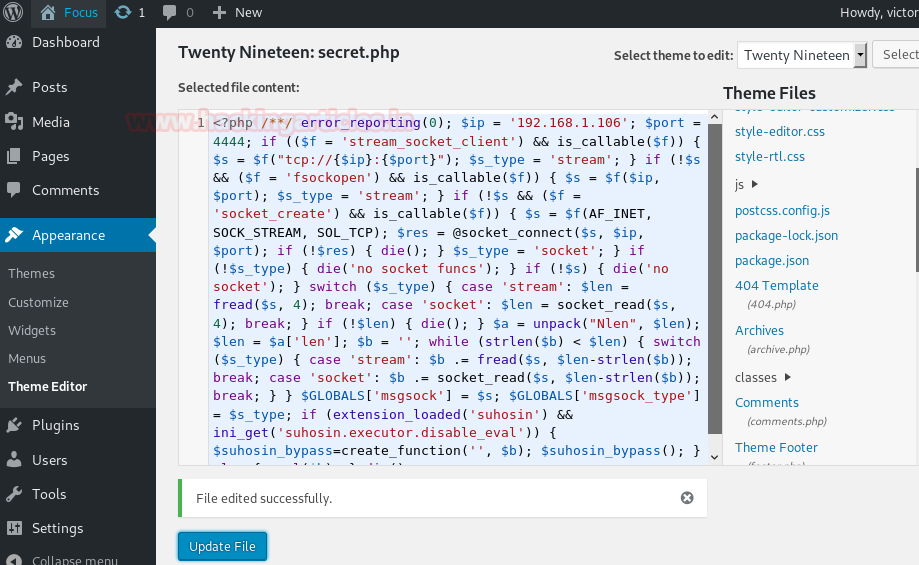Open package-lock.json file

tap(787, 236)
